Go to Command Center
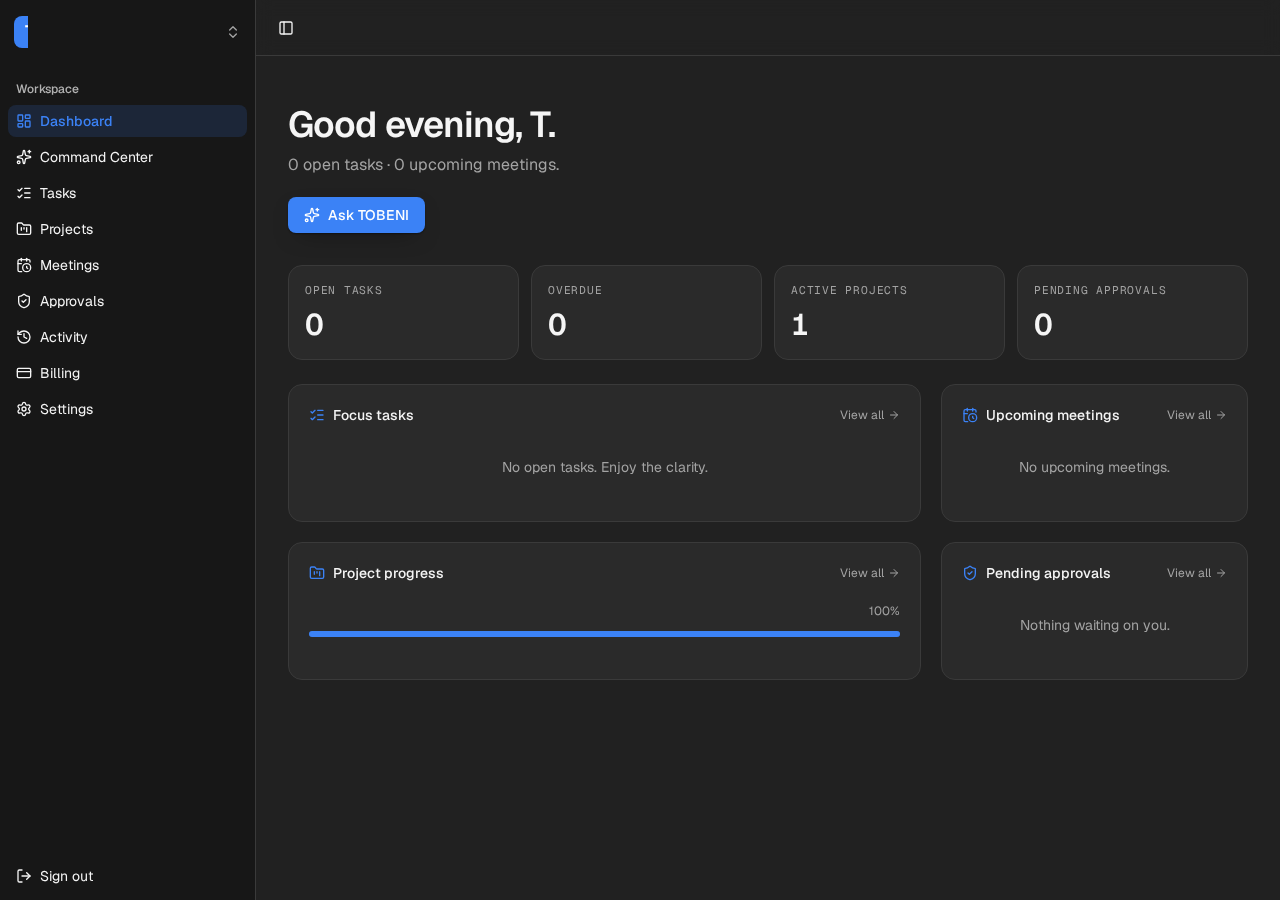This screenshot has width=1280, height=900. 127,157
